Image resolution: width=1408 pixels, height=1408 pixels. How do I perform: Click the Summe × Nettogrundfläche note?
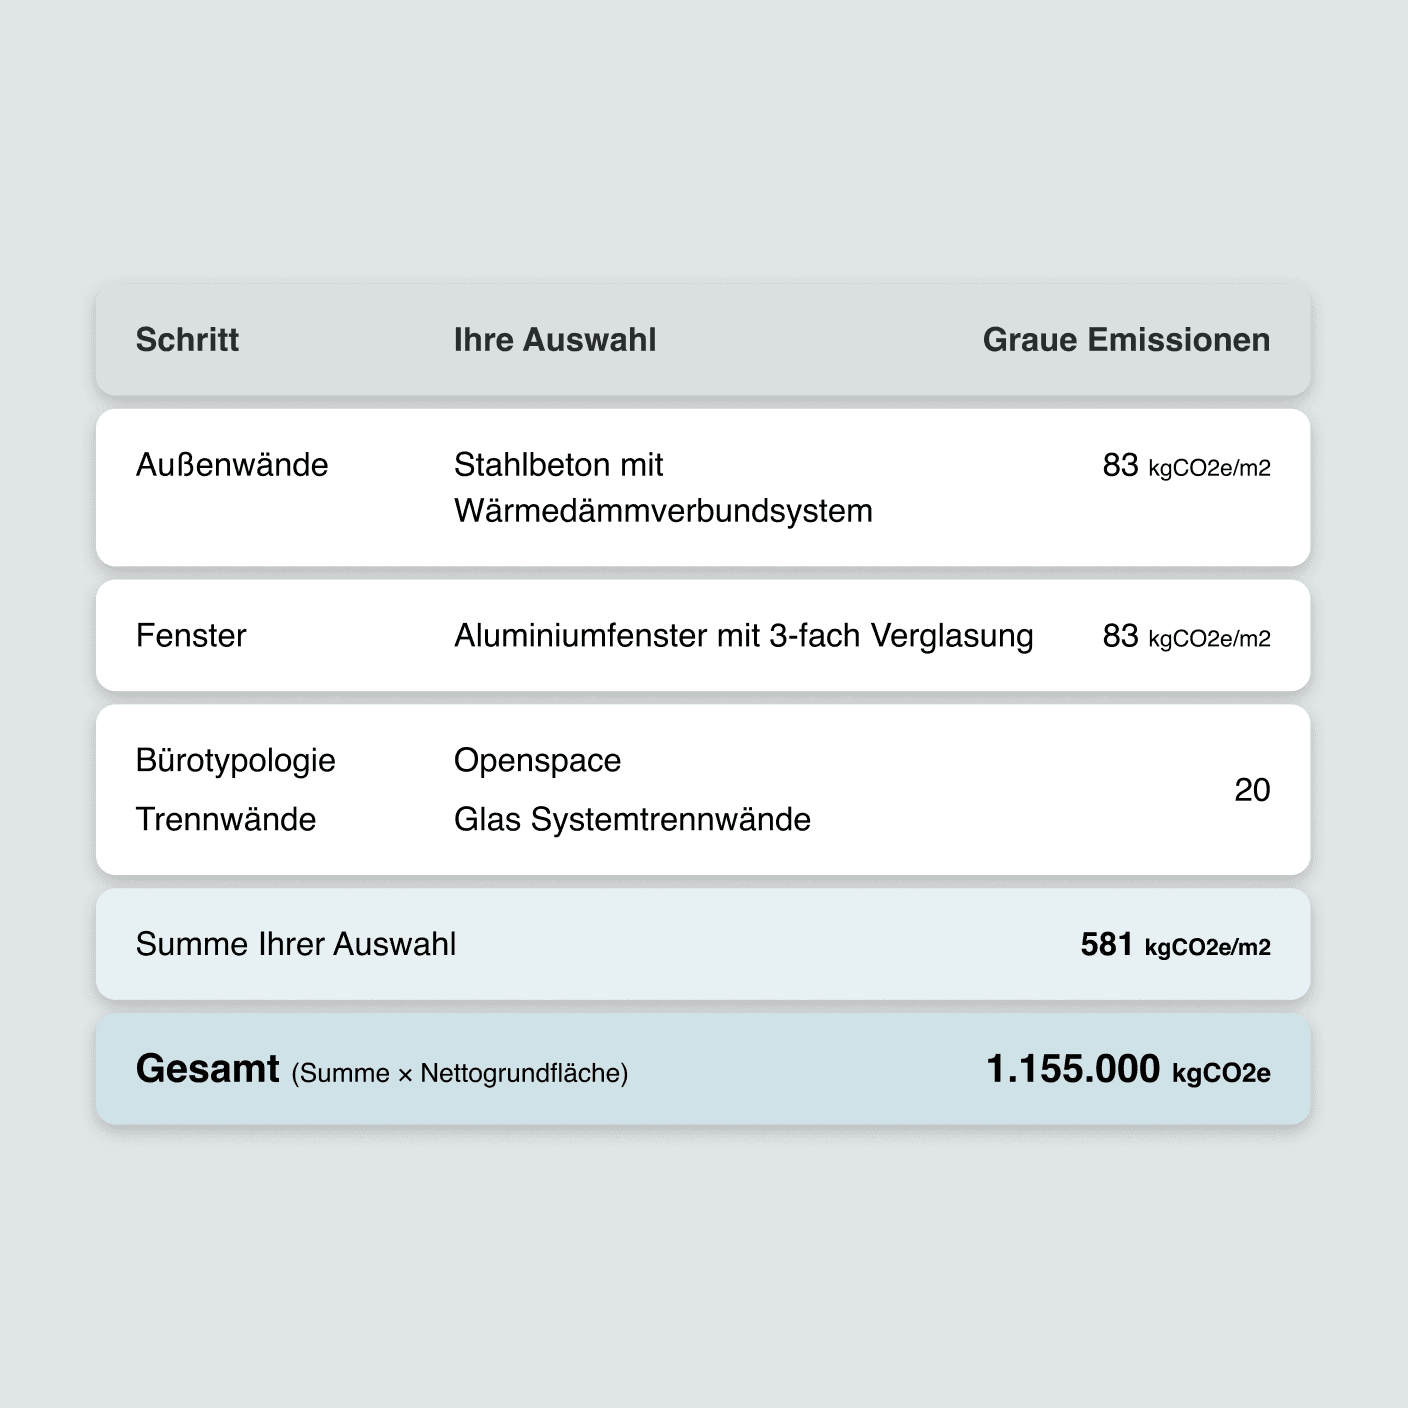tap(460, 1074)
